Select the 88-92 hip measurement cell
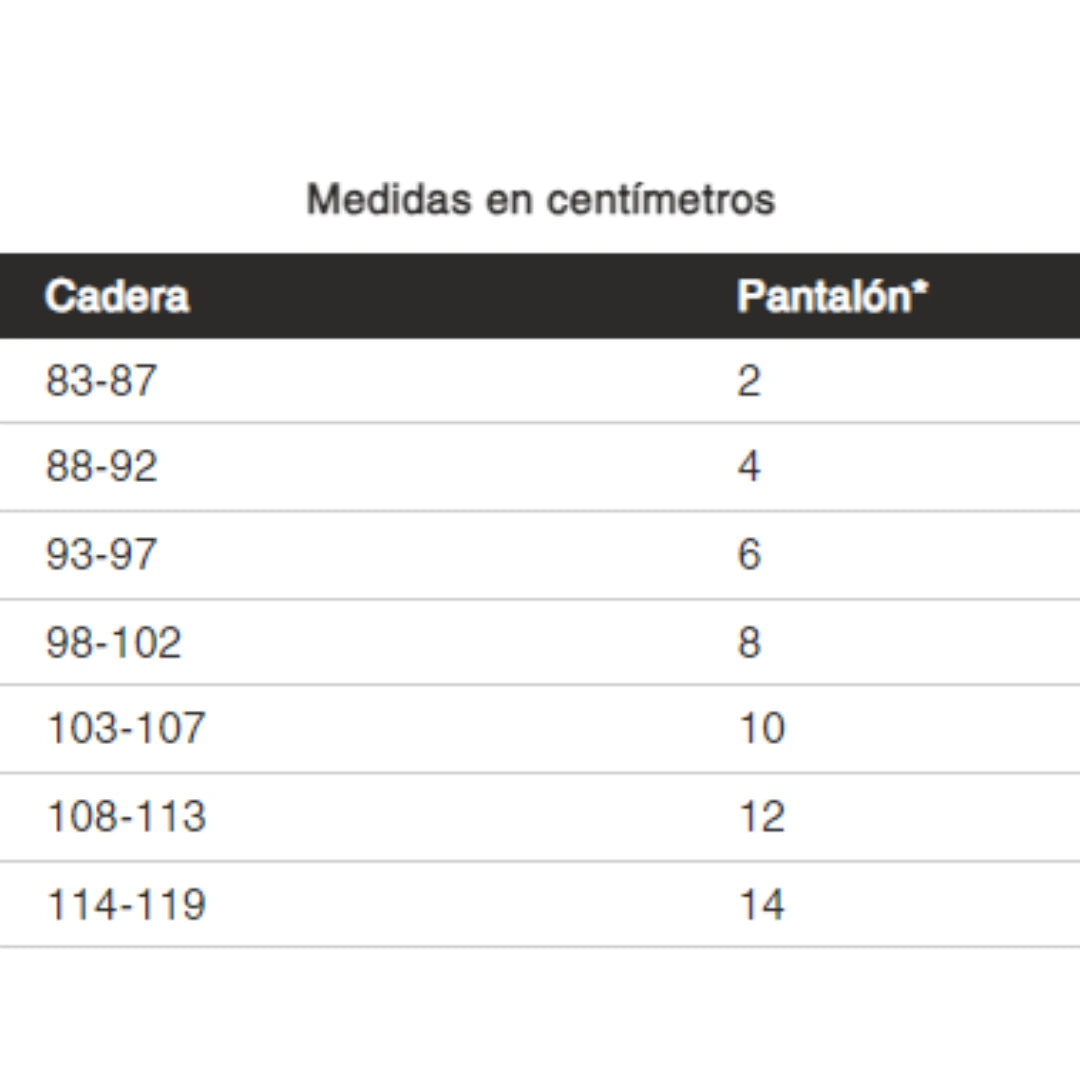Image resolution: width=1080 pixels, height=1080 pixels. [101, 467]
